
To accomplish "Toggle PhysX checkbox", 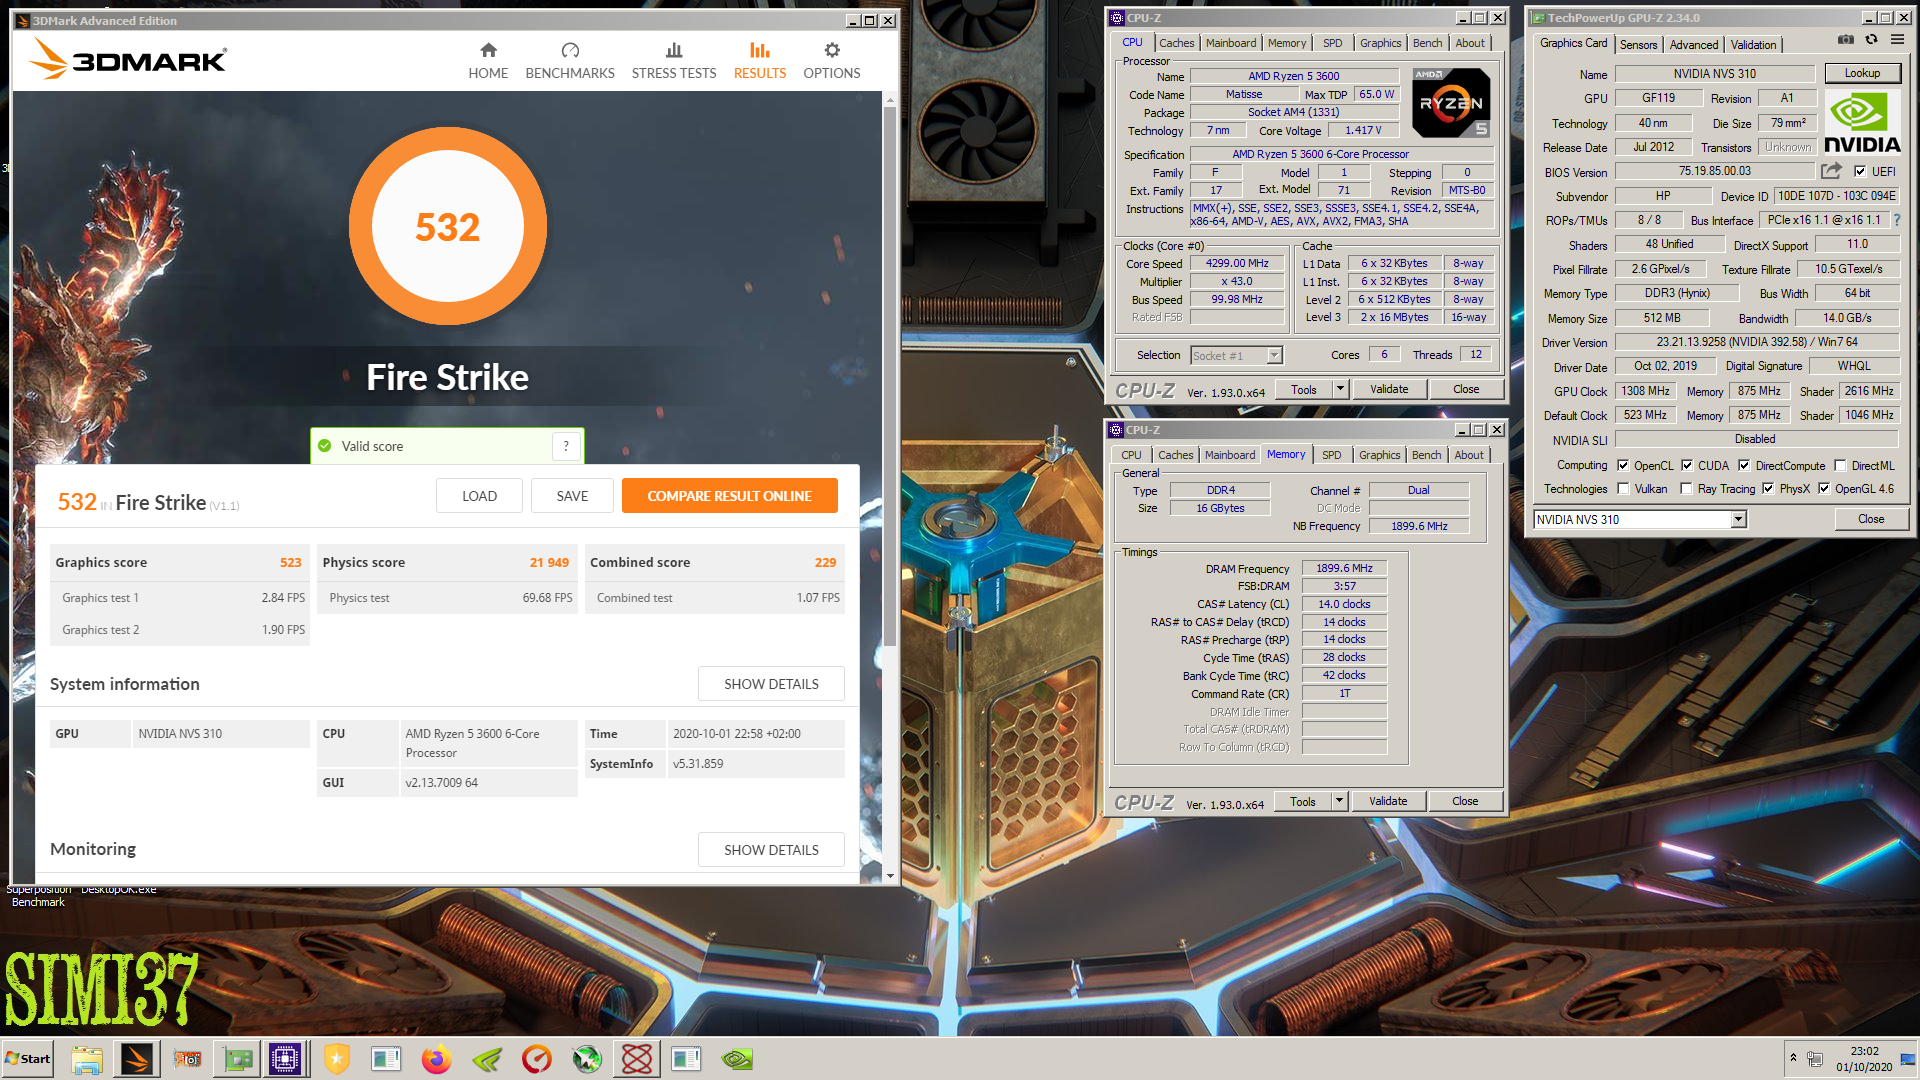I will click(1768, 489).
